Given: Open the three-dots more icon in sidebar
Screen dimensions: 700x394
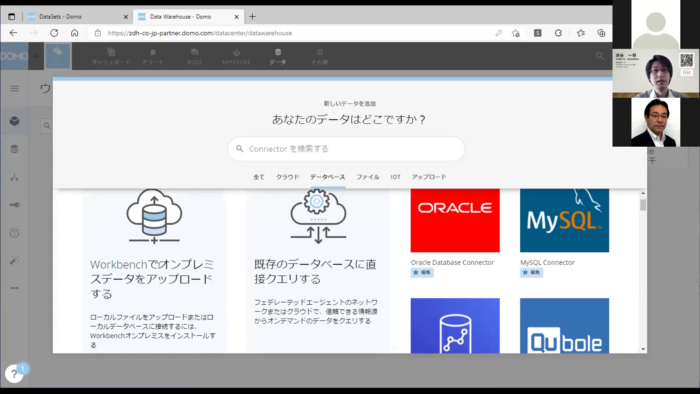Looking at the screenshot, I should point(14,288).
